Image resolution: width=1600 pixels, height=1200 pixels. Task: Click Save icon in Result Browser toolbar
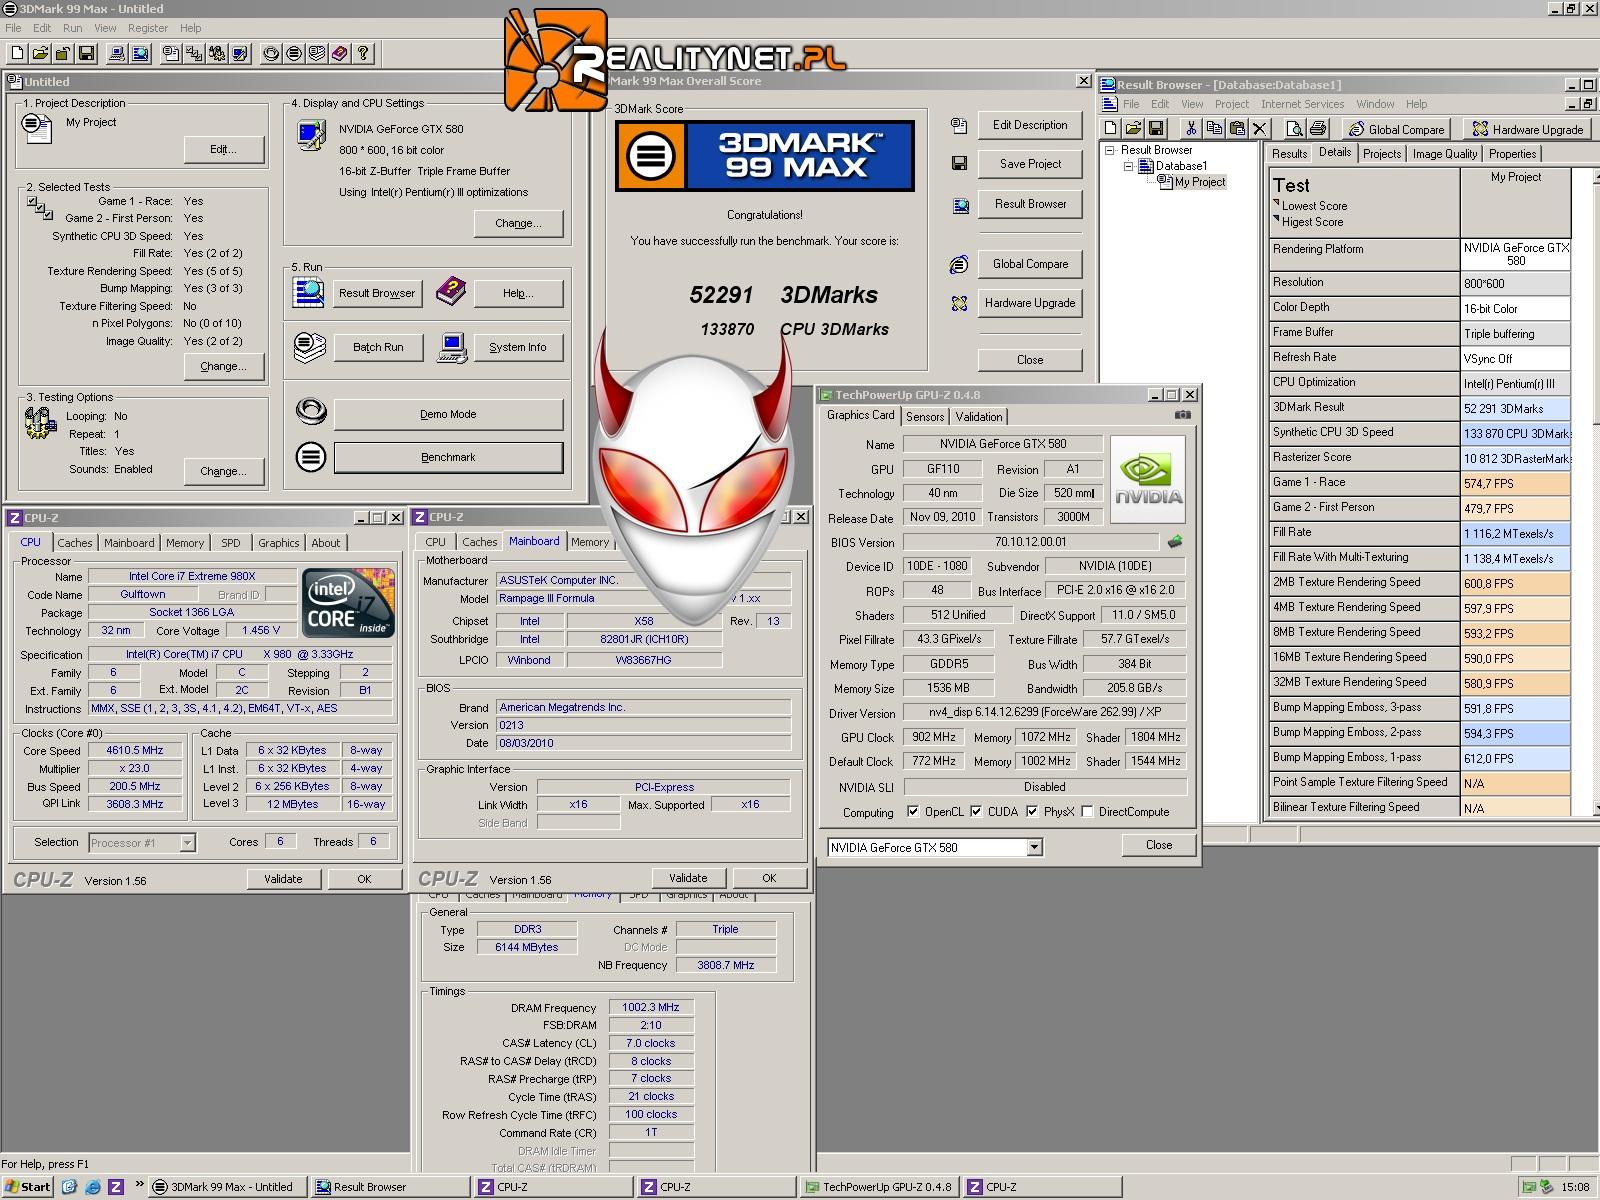[1156, 128]
